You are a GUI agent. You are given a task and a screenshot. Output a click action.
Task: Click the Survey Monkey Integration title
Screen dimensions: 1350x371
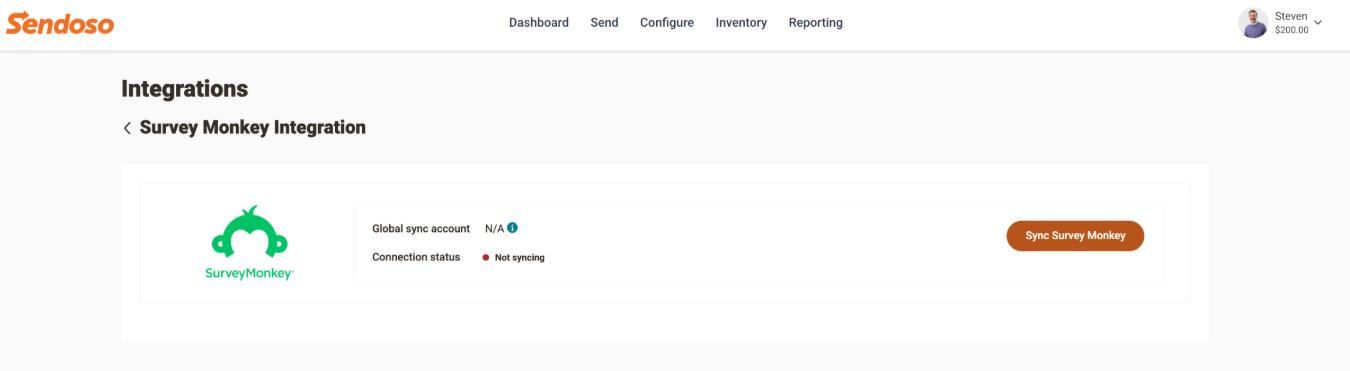pyautogui.click(x=253, y=128)
